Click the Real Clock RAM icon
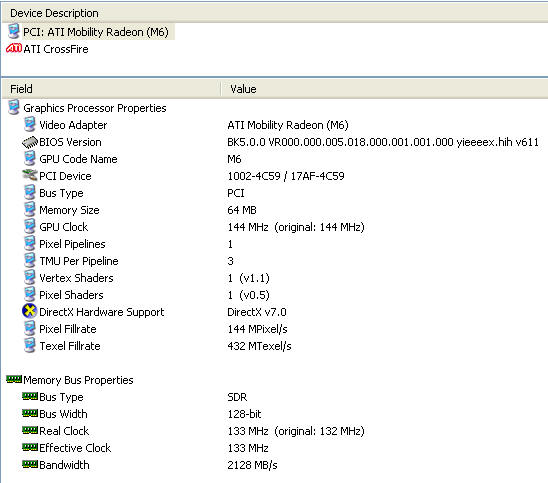This screenshot has width=548, height=483. [30, 430]
